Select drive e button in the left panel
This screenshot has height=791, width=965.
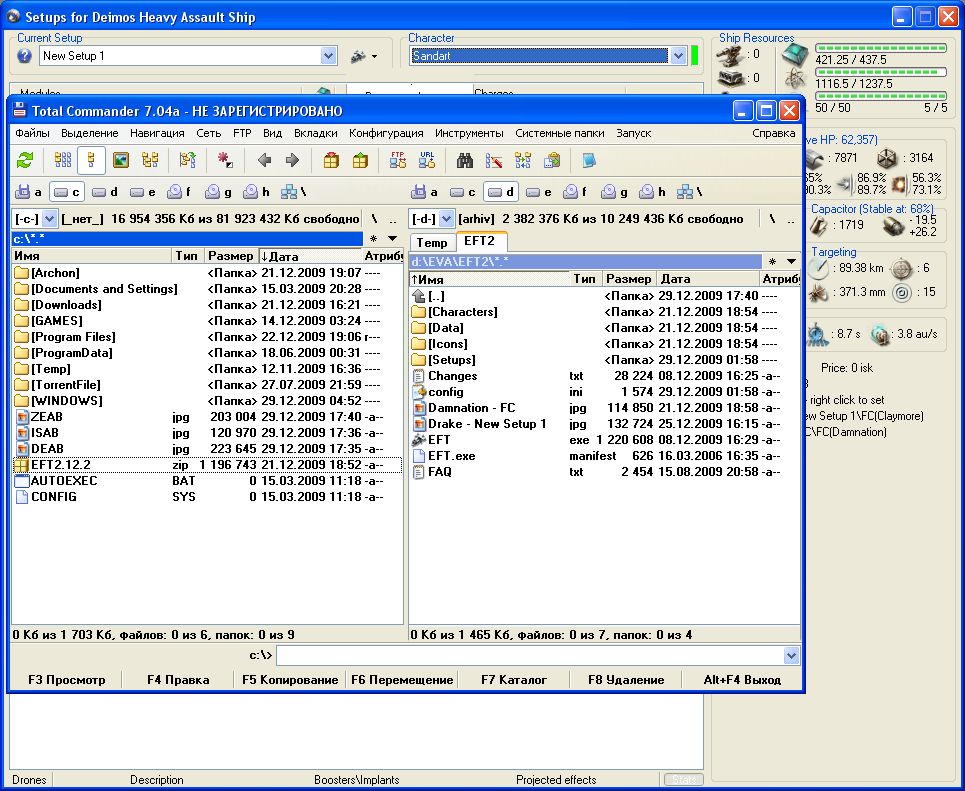143,192
